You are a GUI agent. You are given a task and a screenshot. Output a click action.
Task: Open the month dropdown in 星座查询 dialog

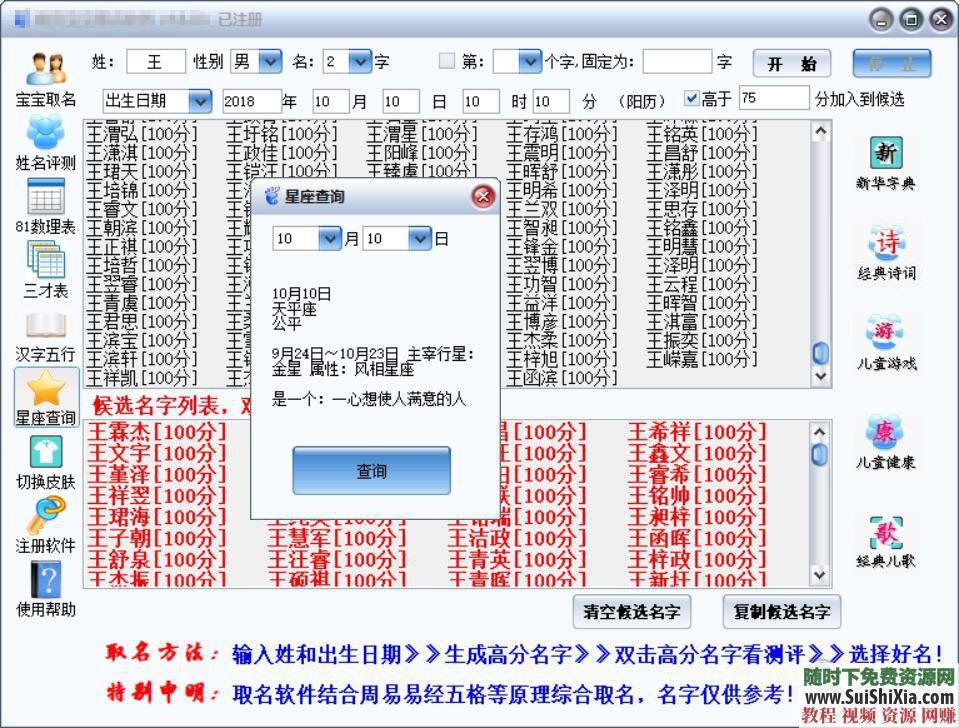pos(331,239)
